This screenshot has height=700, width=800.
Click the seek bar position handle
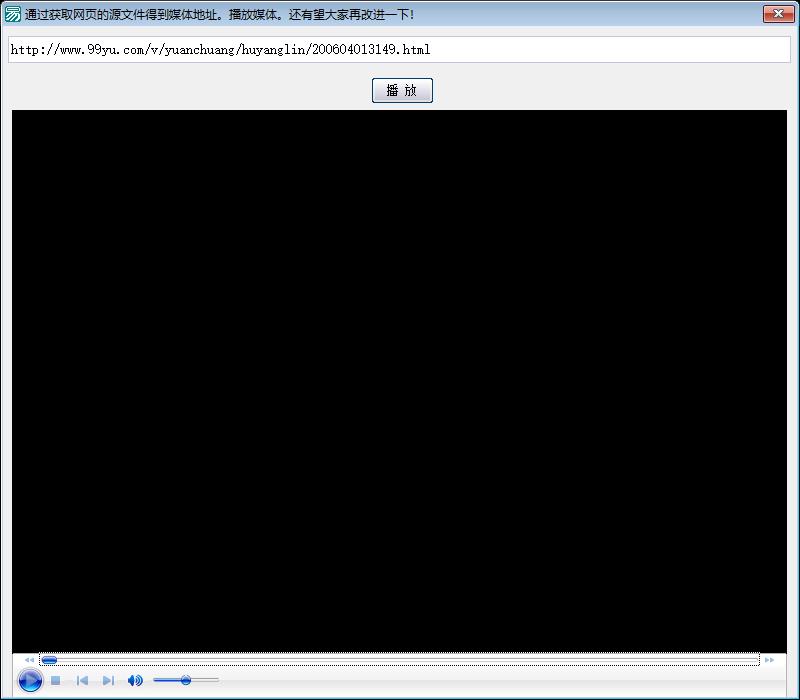[49, 660]
